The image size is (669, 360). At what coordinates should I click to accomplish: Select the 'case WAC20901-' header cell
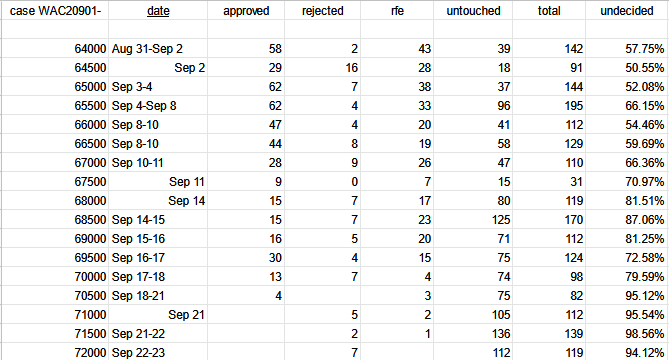point(55,11)
